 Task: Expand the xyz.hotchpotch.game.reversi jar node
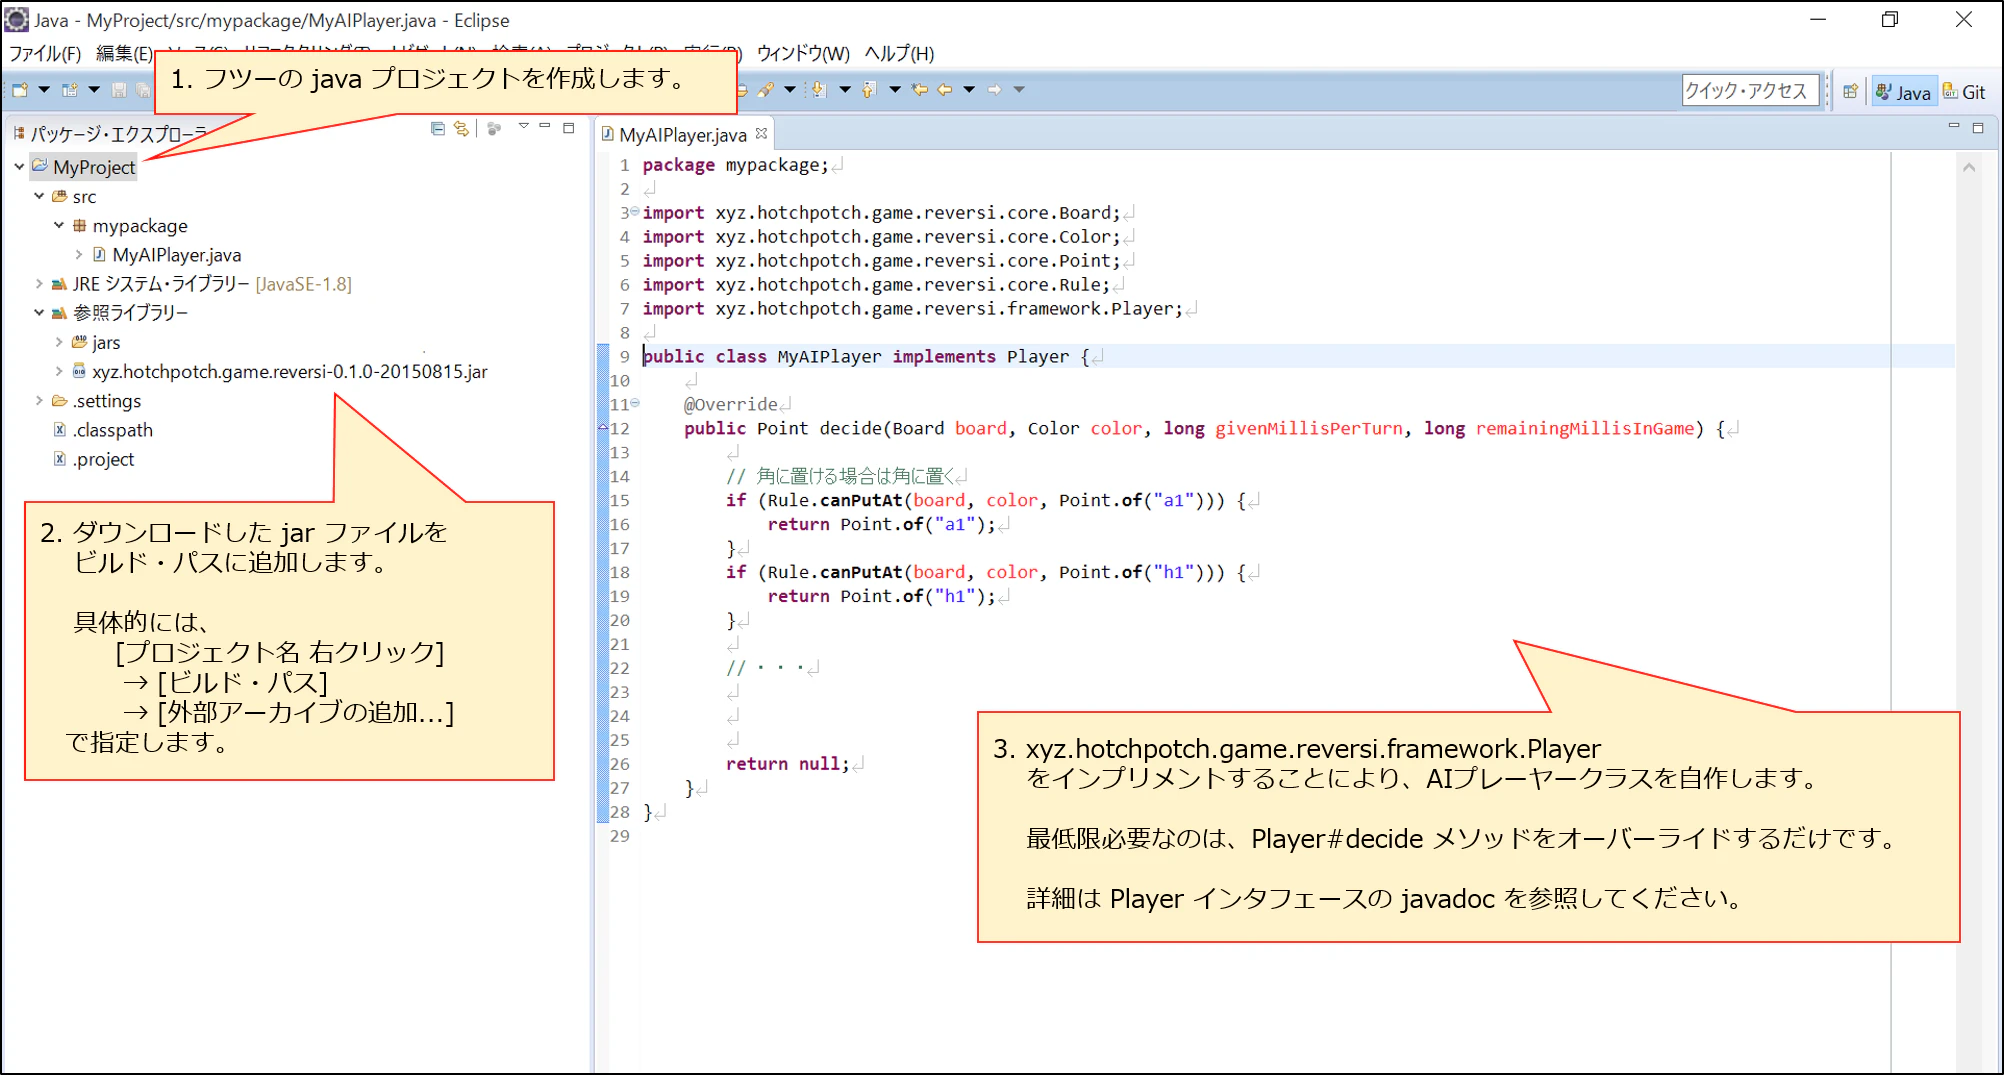(x=59, y=371)
